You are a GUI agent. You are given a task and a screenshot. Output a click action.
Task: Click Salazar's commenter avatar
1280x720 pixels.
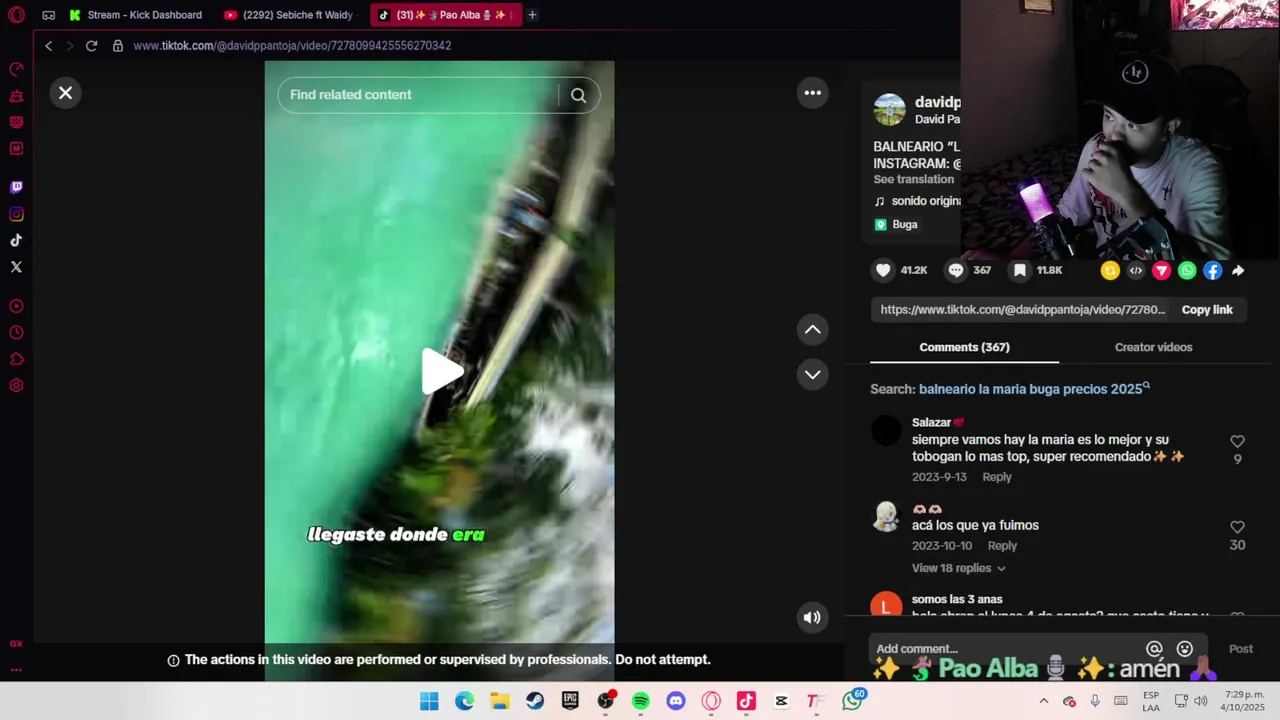(886, 431)
